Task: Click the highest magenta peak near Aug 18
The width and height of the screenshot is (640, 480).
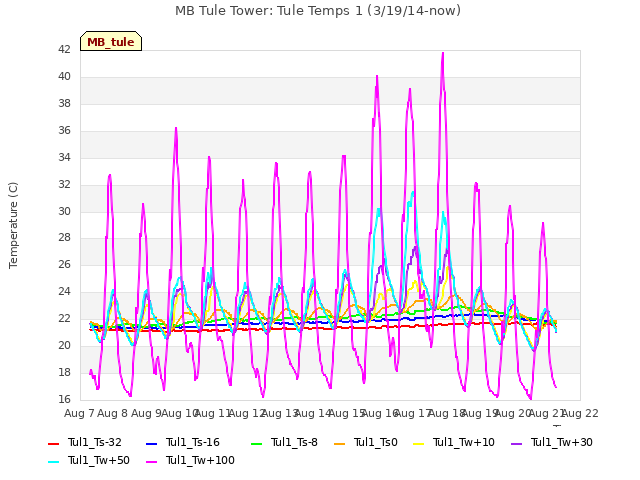Action: tap(443, 53)
